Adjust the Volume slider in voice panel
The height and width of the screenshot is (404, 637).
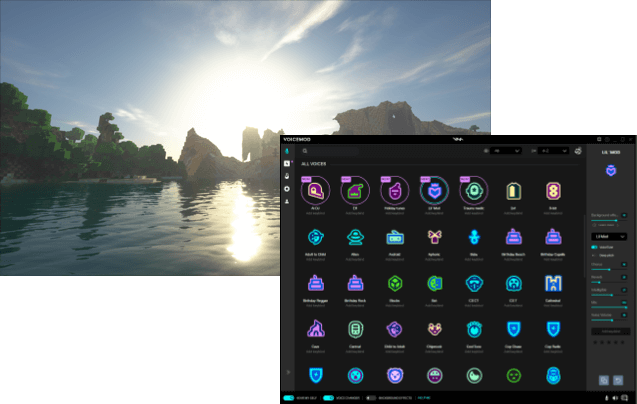click(609, 320)
